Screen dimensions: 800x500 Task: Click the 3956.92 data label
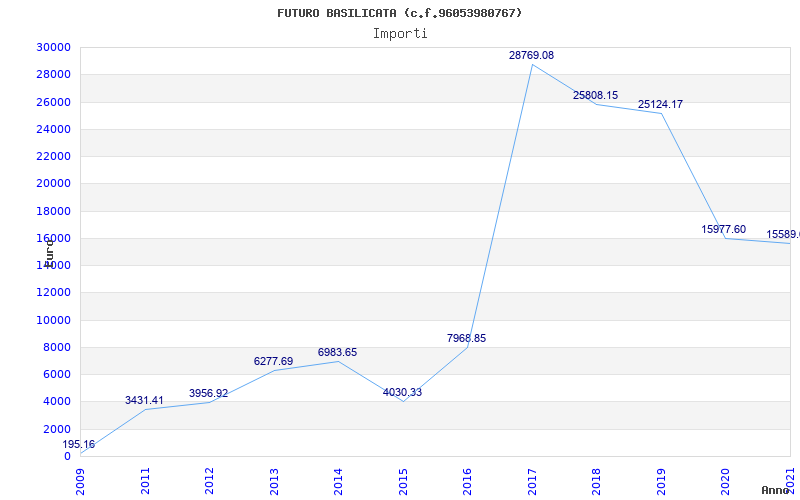pos(208,393)
